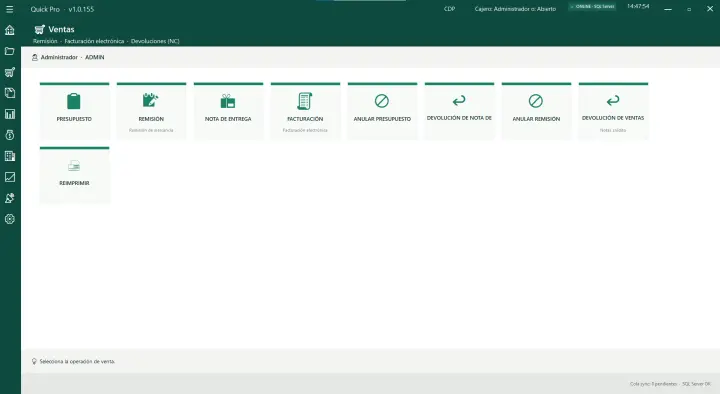Click the CDP label in title bar
The height and width of the screenshot is (394, 720).
click(450, 9)
